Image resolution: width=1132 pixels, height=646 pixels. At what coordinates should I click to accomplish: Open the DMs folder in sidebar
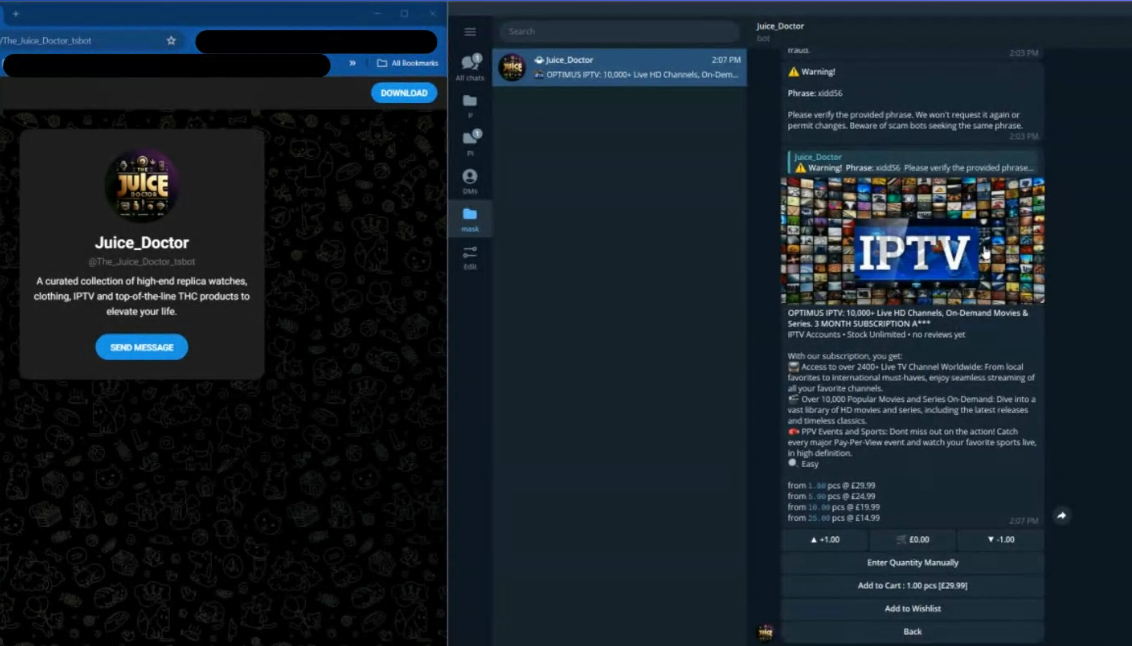tap(470, 181)
